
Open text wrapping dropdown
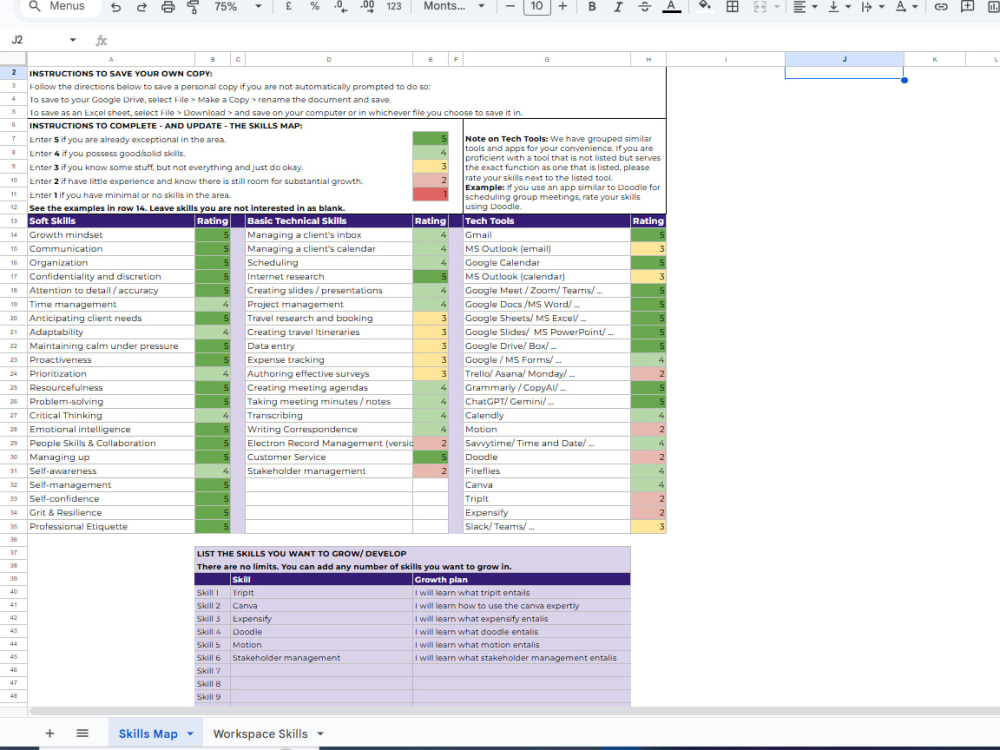pyautogui.click(x=872, y=6)
